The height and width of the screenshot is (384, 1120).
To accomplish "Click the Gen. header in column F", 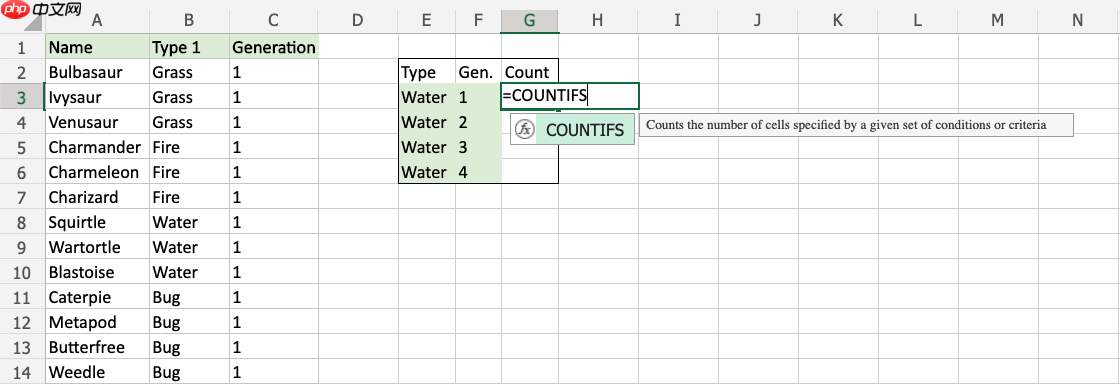I will tap(479, 72).
